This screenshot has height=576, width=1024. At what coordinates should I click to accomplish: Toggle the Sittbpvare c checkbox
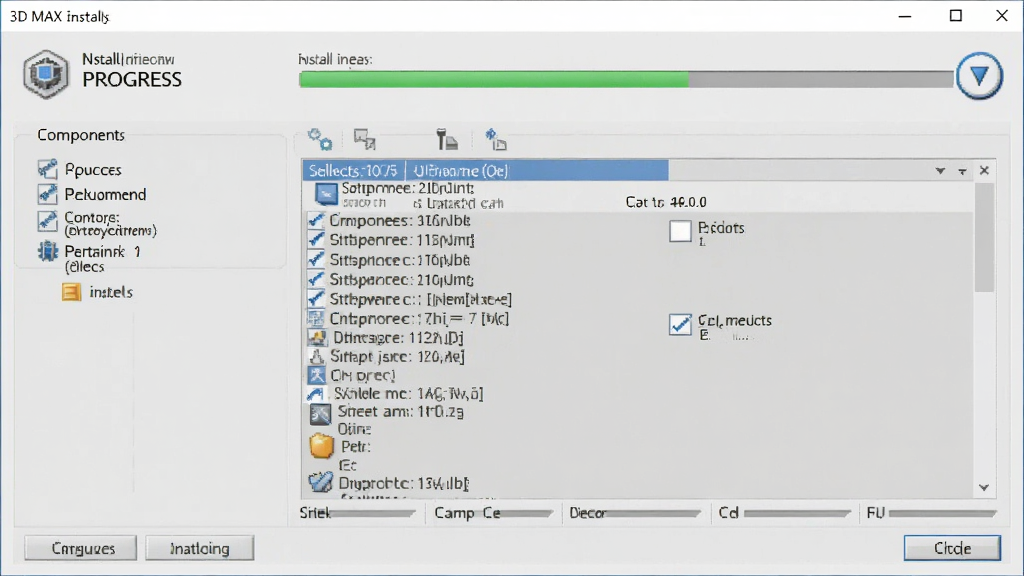point(316,298)
